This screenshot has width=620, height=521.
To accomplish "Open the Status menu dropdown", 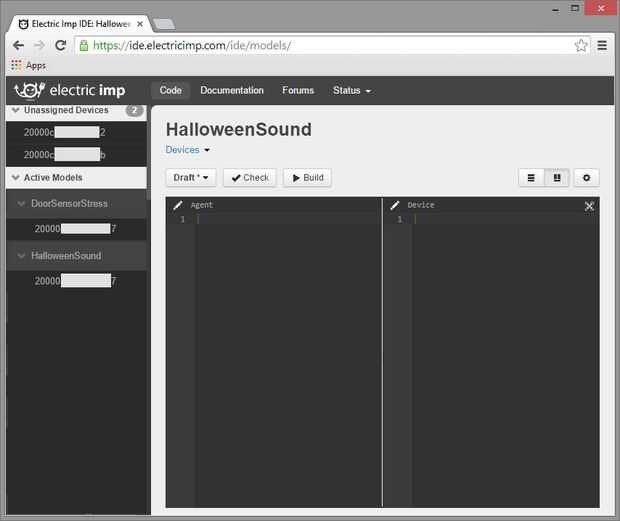I will [x=352, y=91].
